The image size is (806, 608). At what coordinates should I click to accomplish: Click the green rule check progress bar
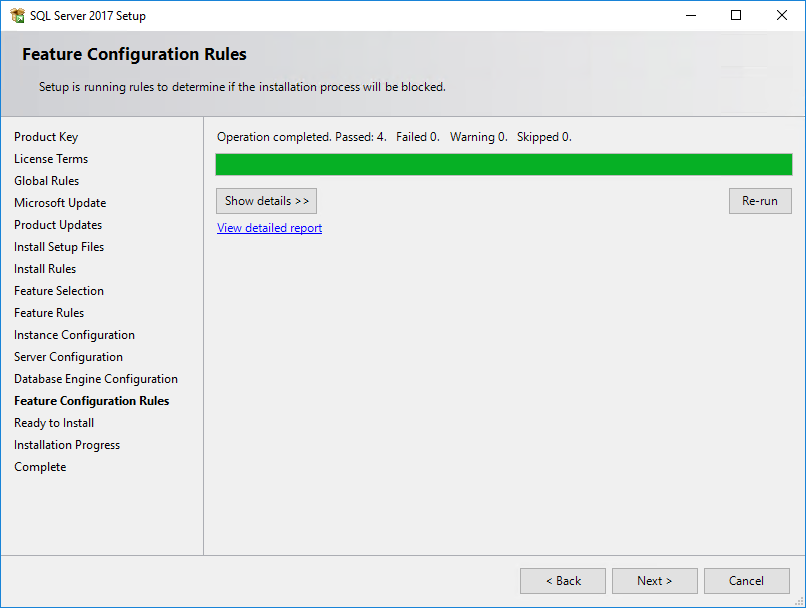click(x=503, y=165)
